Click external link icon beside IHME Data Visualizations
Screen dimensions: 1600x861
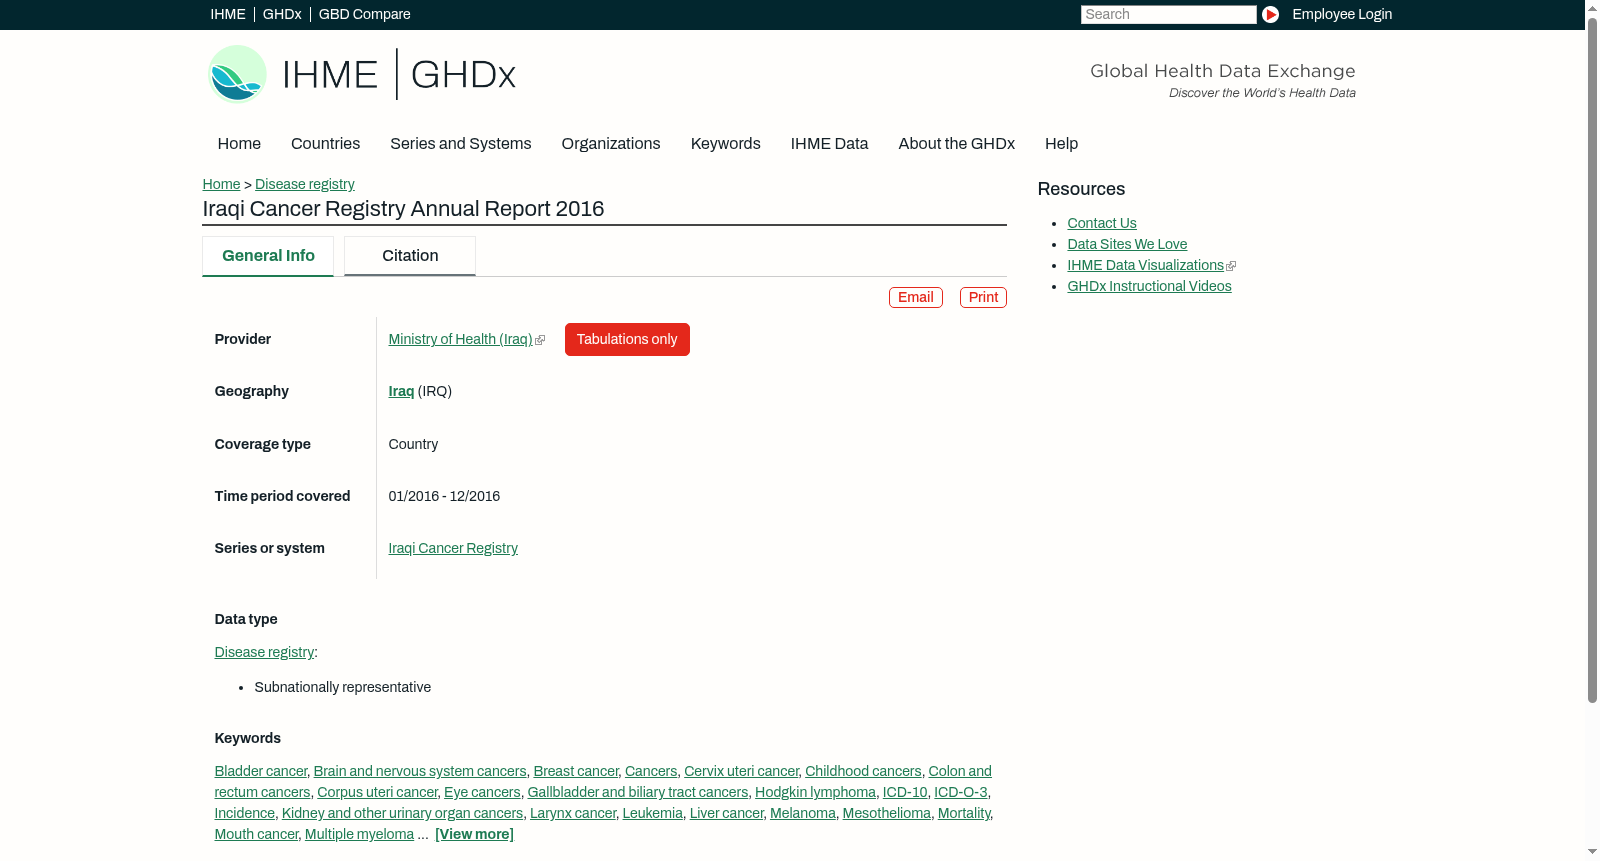coord(1231,266)
